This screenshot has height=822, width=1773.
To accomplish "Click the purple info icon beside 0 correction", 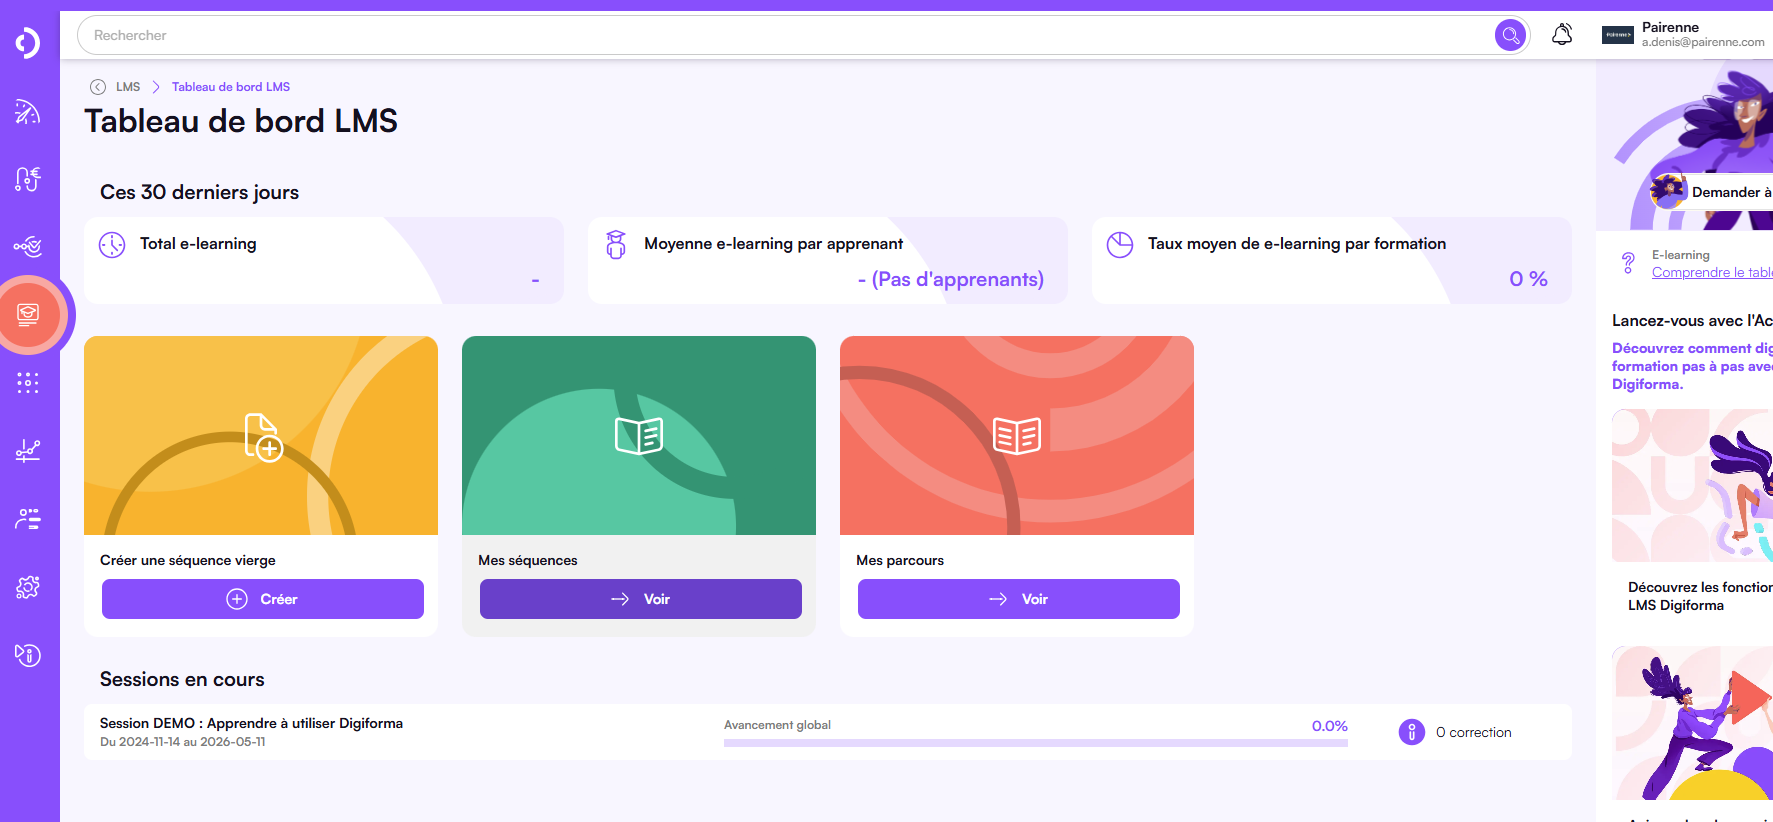I will (1411, 732).
